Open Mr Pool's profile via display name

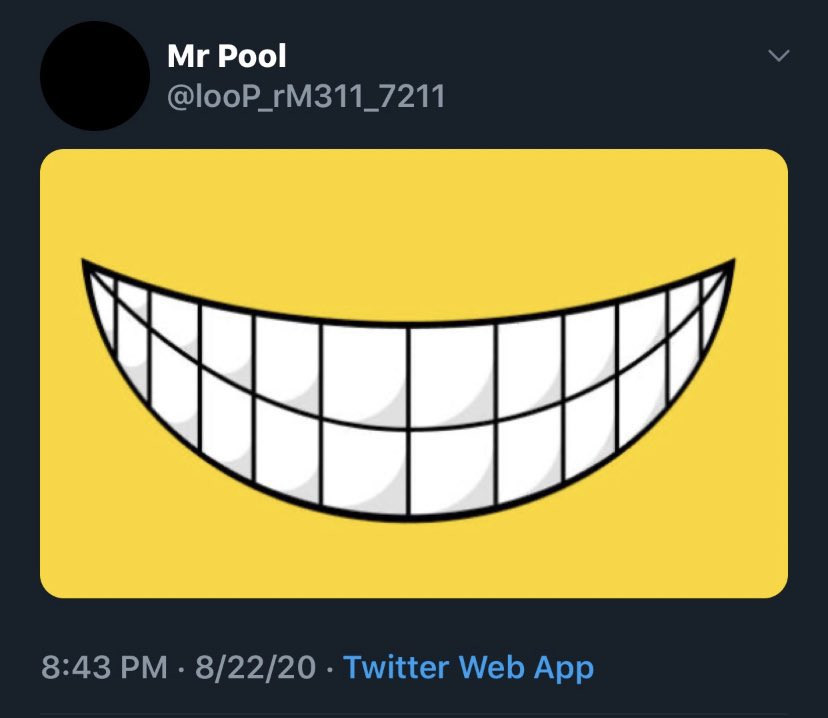coord(227,57)
